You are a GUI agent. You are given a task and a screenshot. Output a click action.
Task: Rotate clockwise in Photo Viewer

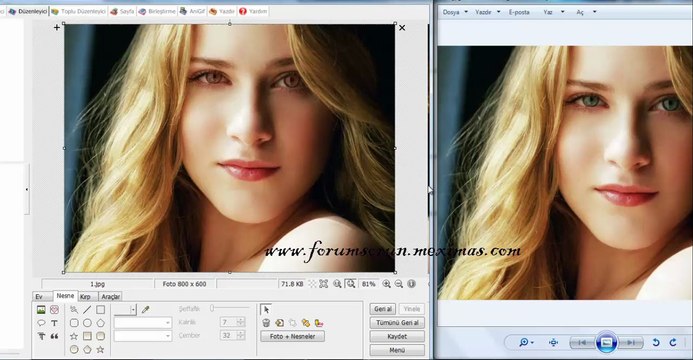point(673,342)
